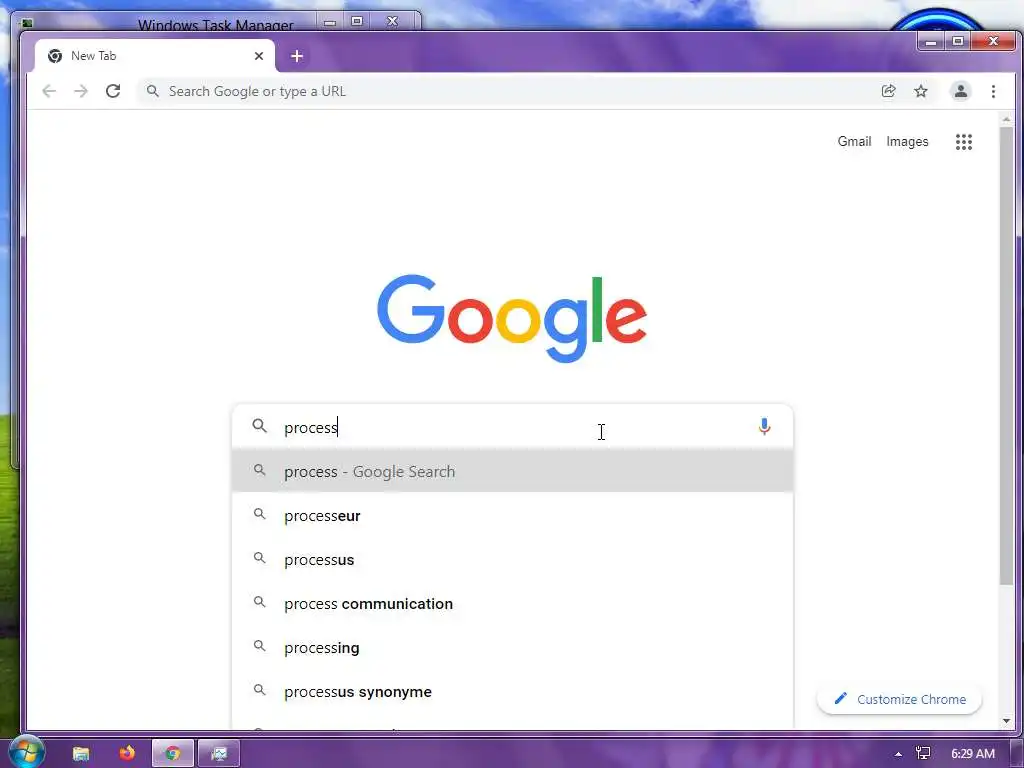The height and width of the screenshot is (768, 1024).
Task: Minimize the Chrome window
Action: [x=931, y=41]
